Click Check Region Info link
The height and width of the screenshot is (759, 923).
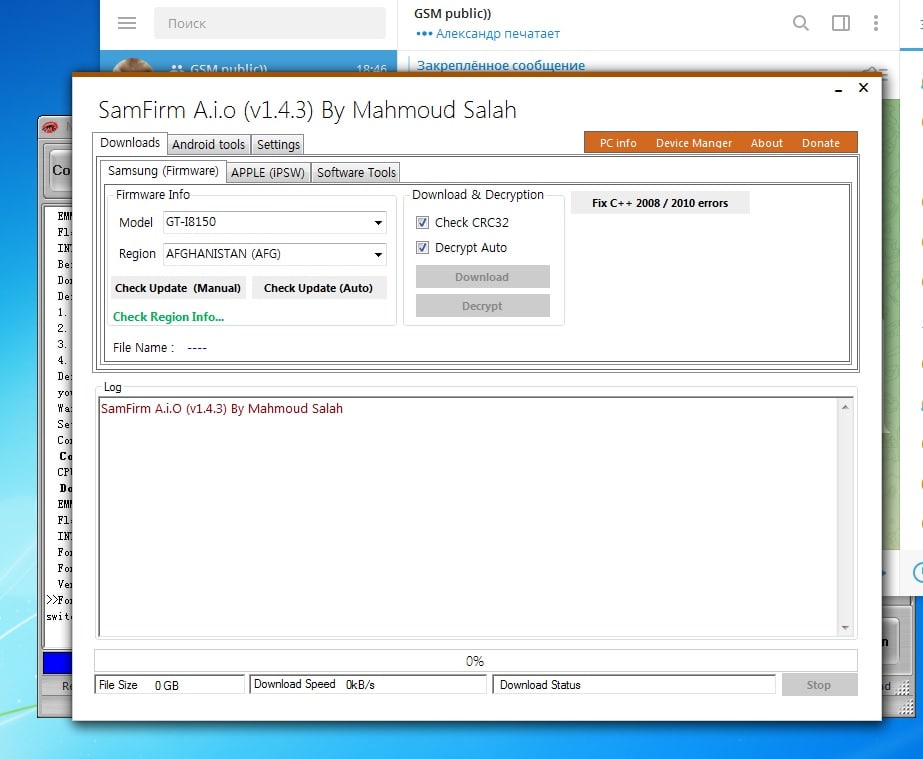pos(168,317)
